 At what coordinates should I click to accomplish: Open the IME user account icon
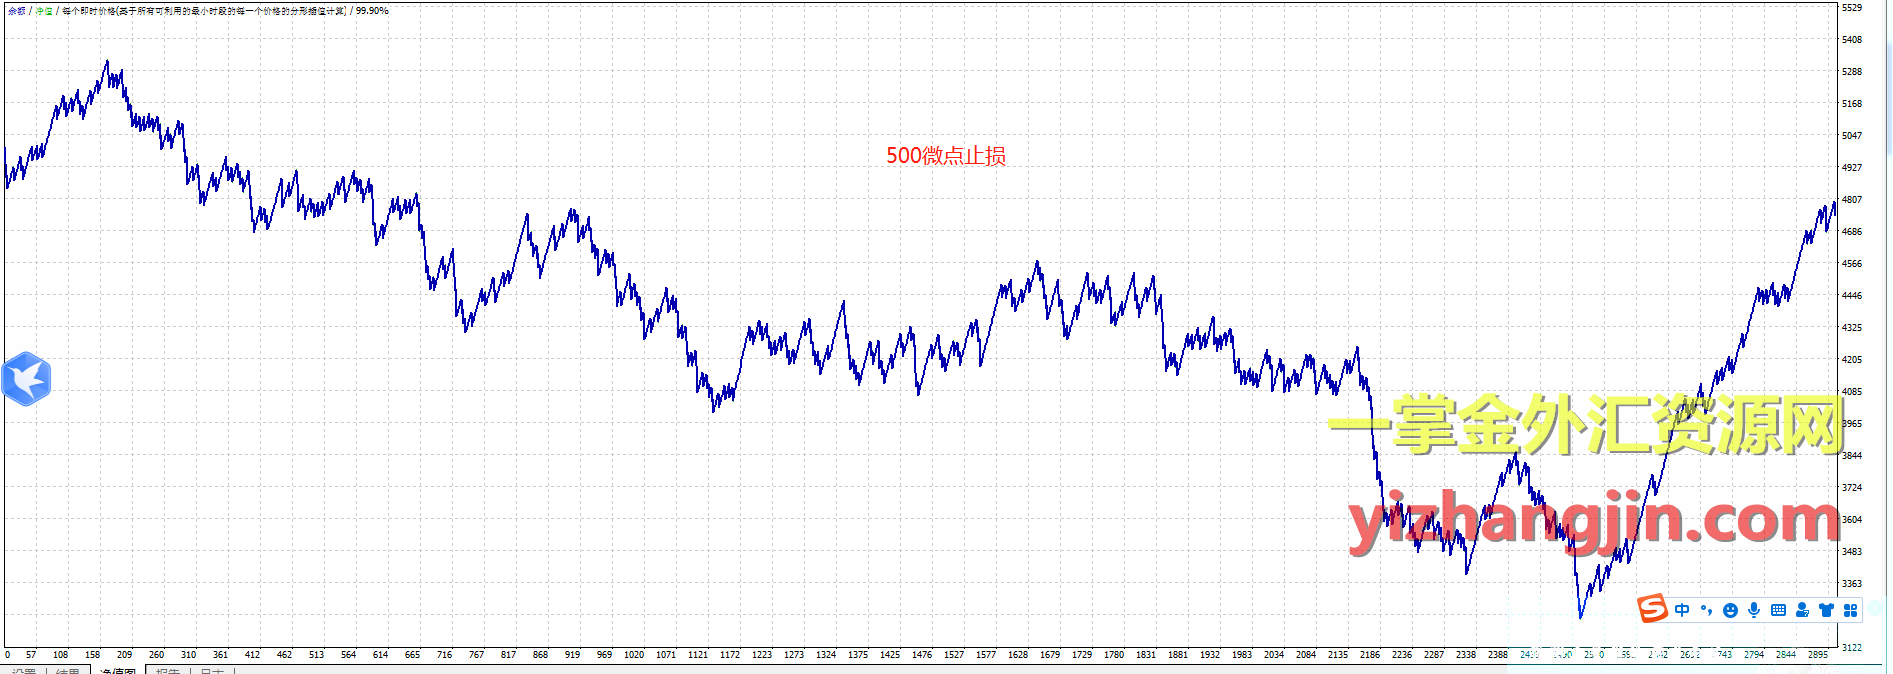point(1802,610)
